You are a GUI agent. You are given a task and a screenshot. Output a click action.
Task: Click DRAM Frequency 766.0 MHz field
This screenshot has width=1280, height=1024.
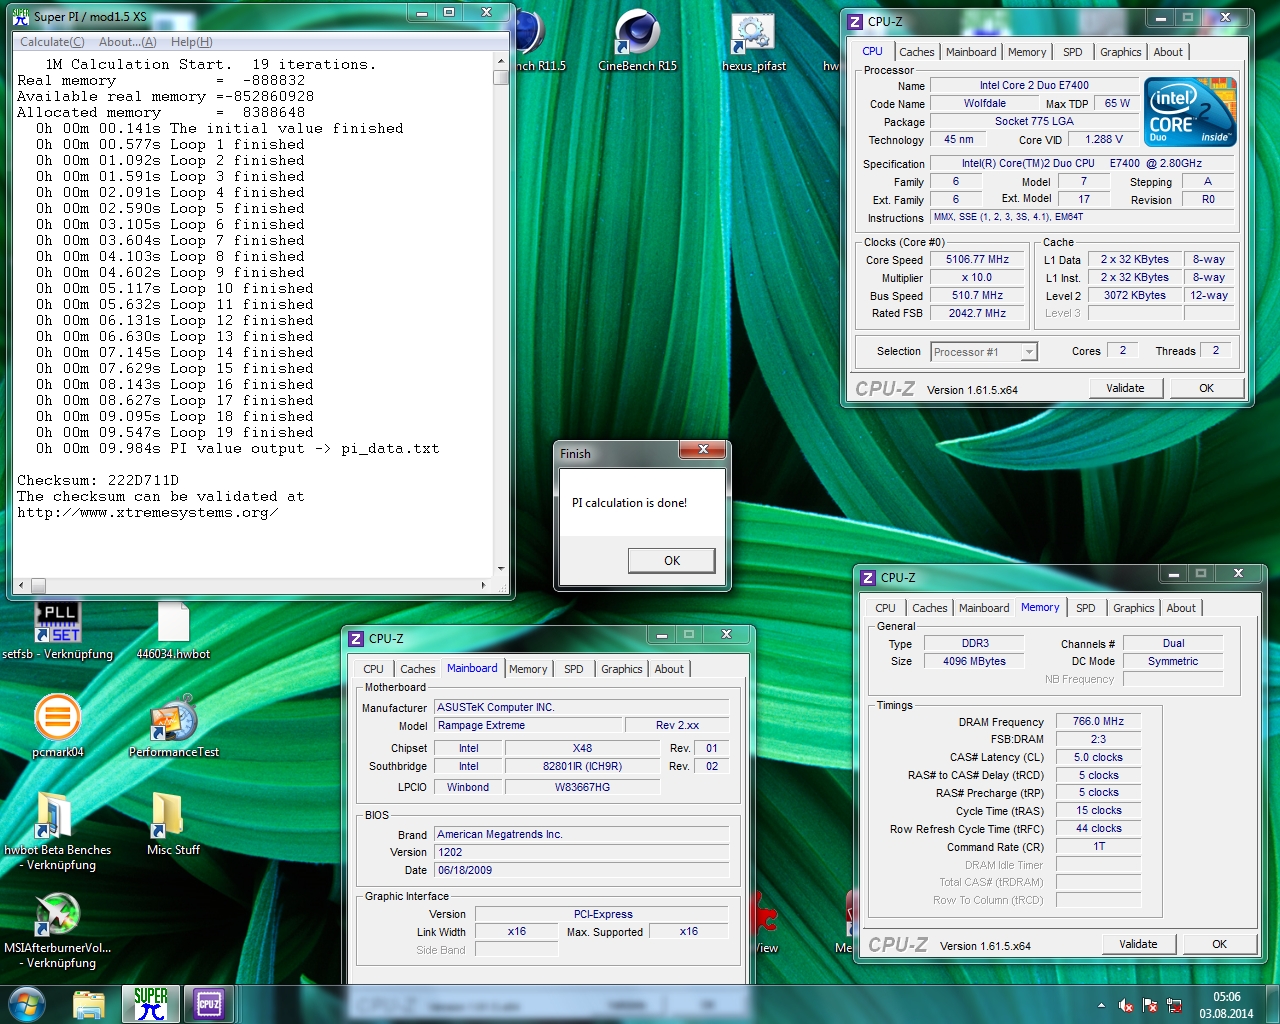pyautogui.click(x=1098, y=721)
